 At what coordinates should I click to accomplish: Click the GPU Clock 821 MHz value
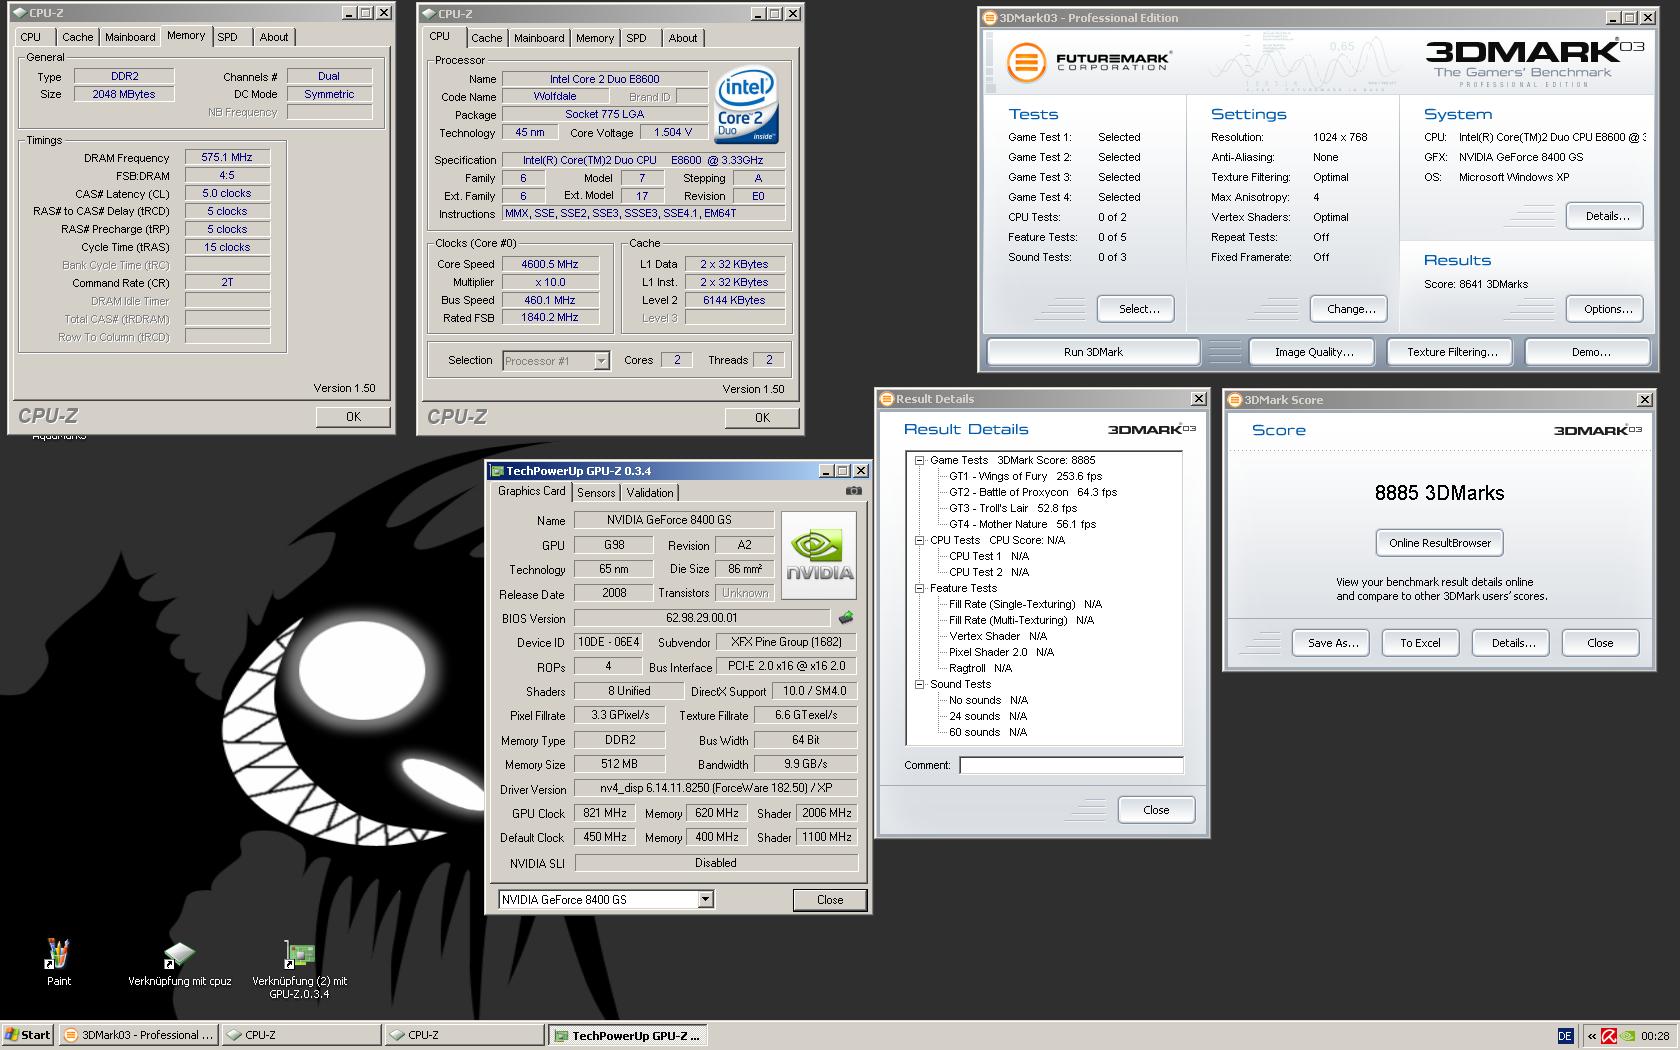pos(604,813)
